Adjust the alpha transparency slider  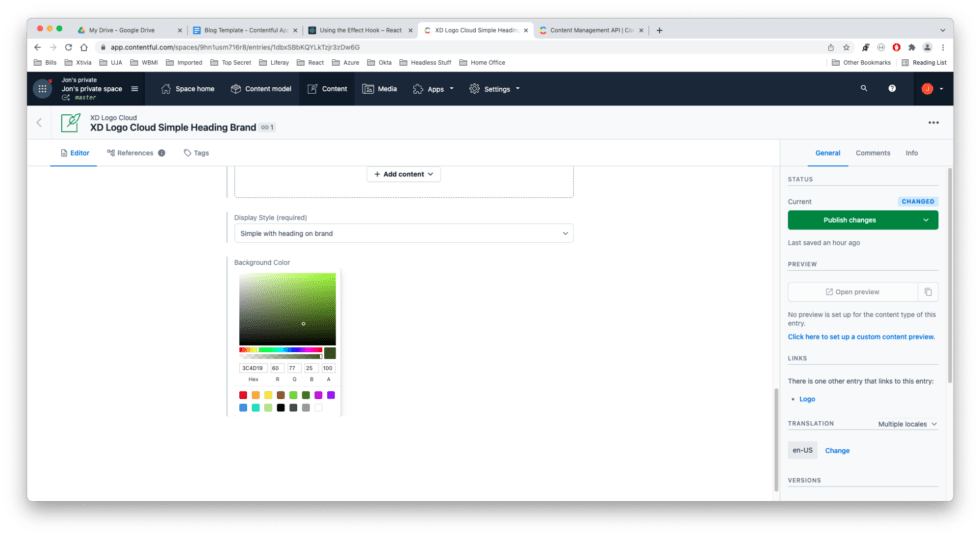[x=281, y=356]
